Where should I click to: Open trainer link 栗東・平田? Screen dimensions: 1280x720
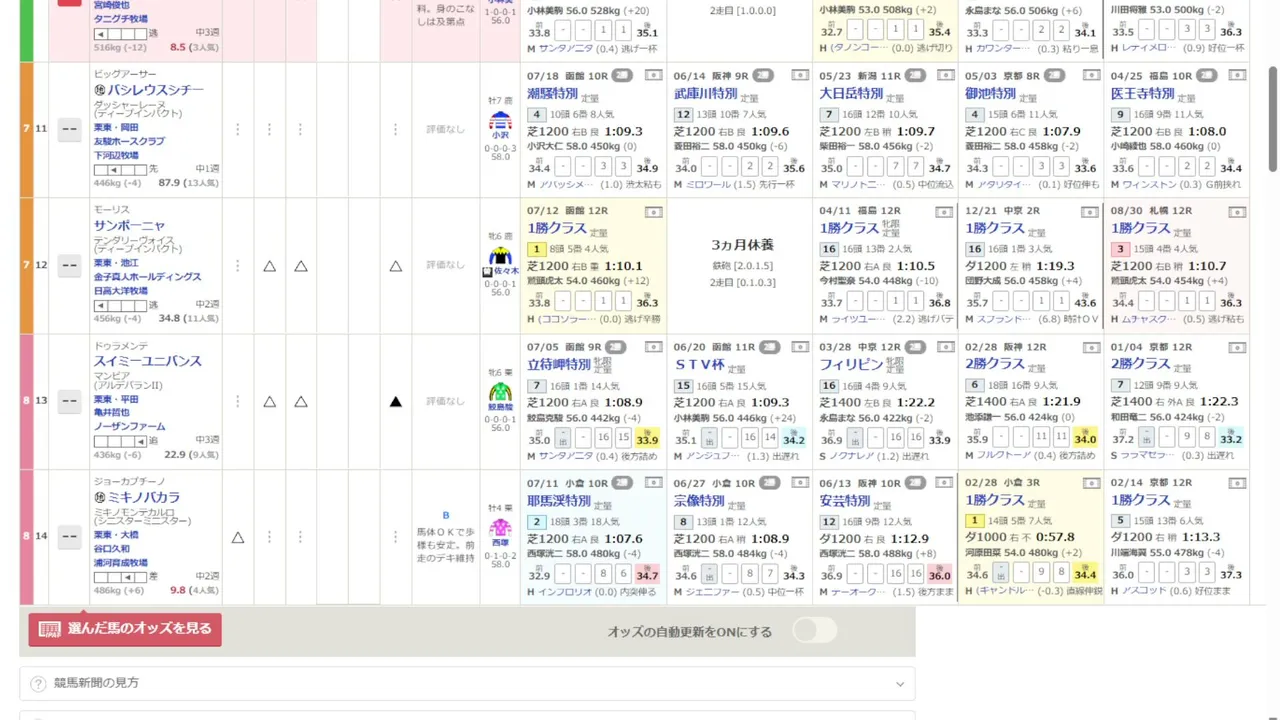click(116, 399)
